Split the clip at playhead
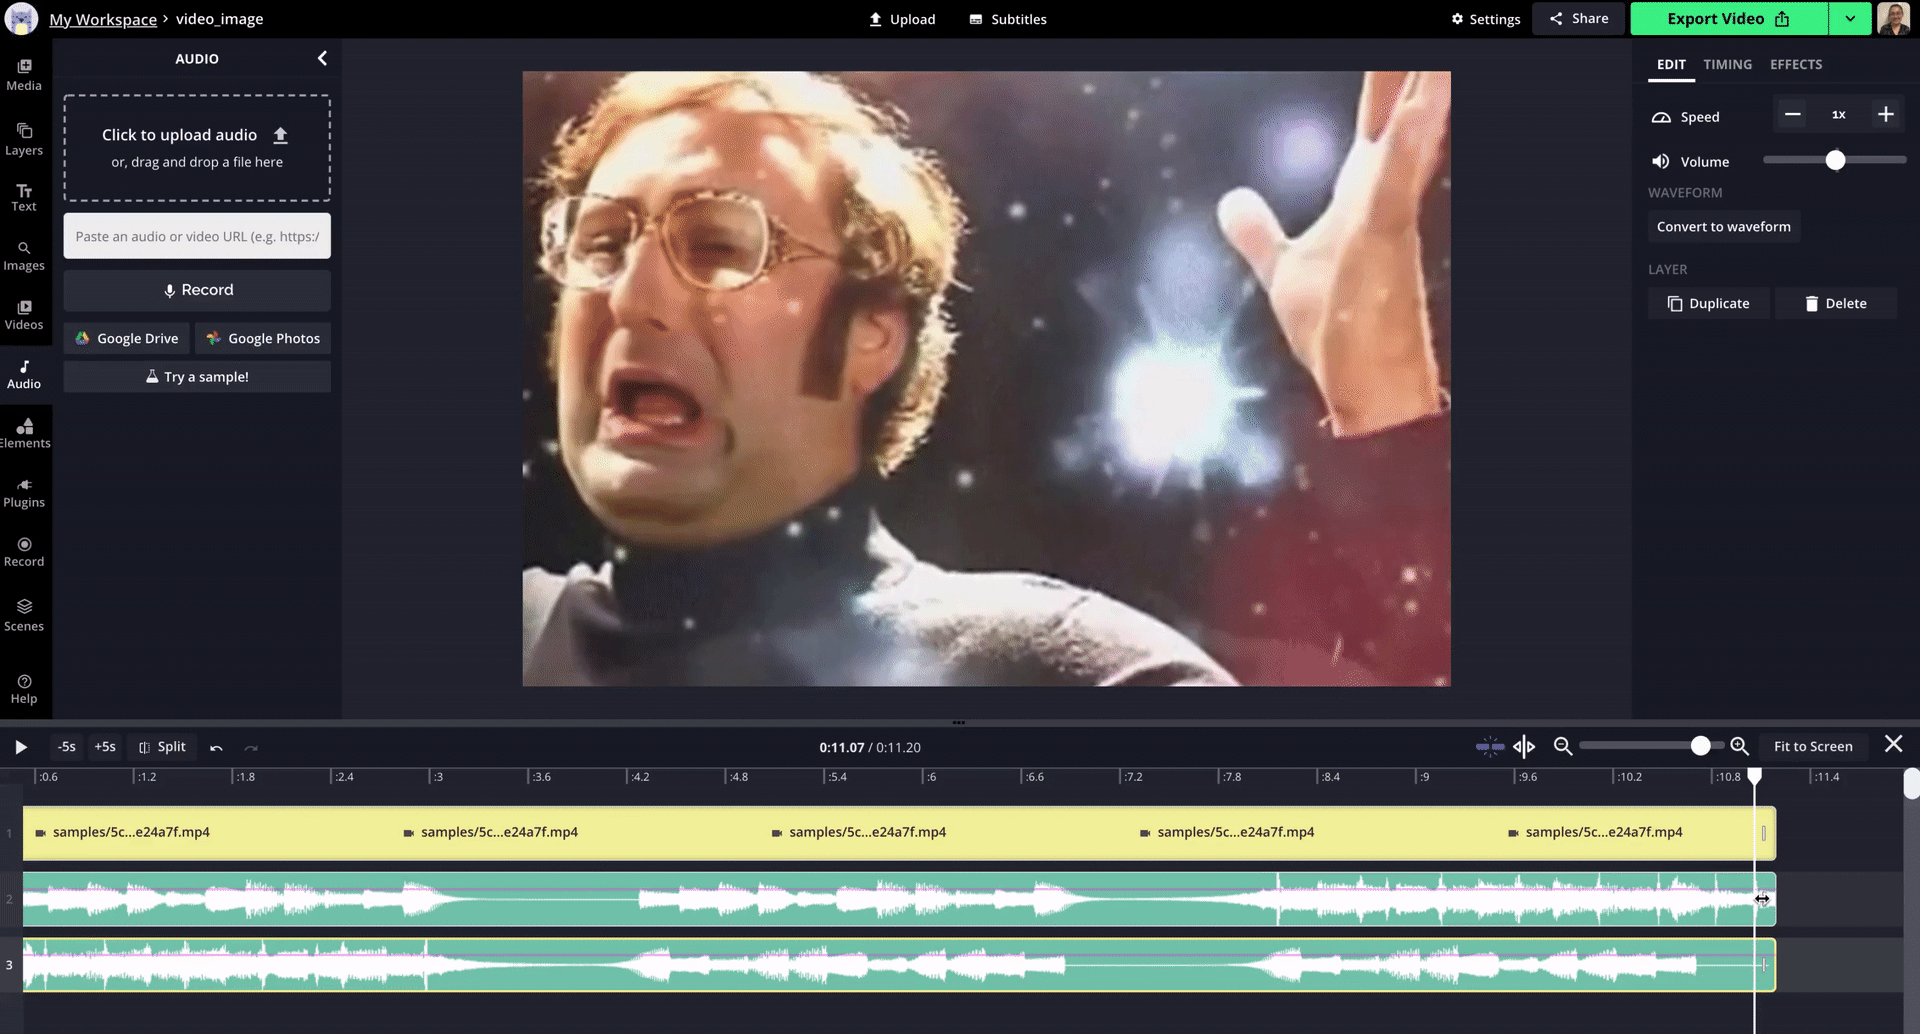The image size is (1920, 1034). 162,747
